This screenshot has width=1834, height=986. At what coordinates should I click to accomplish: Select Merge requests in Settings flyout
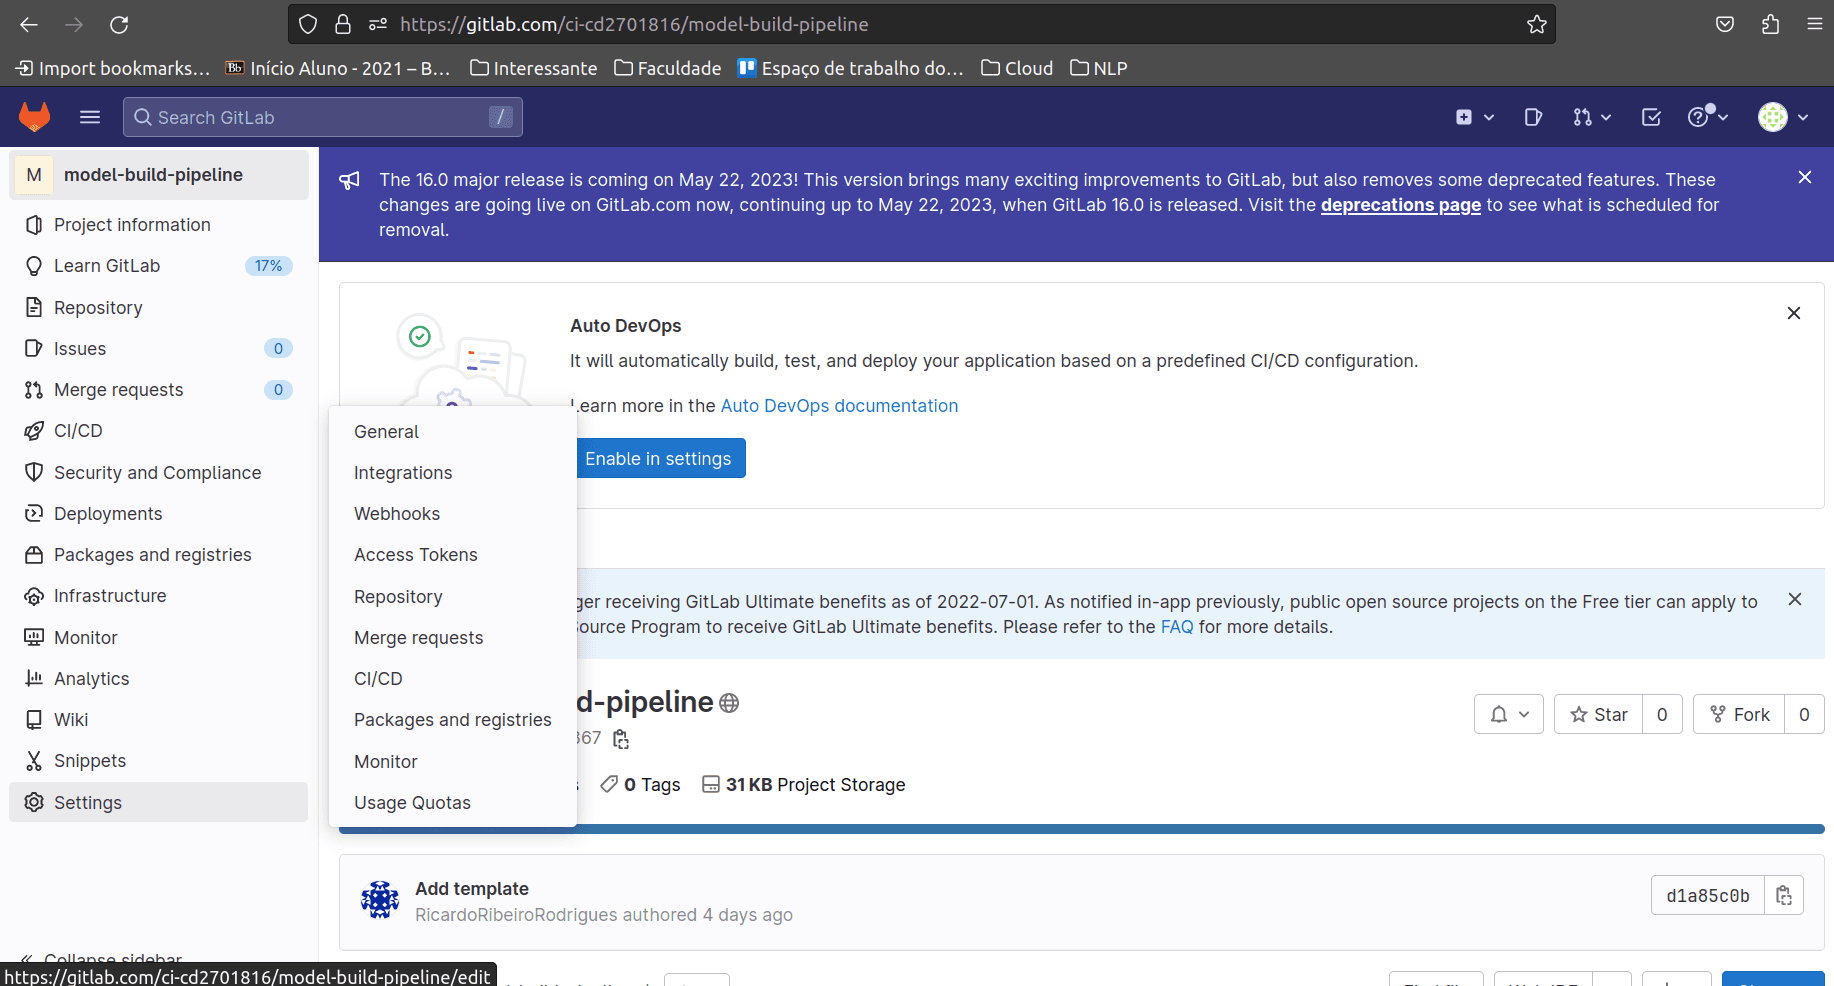[453, 638]
